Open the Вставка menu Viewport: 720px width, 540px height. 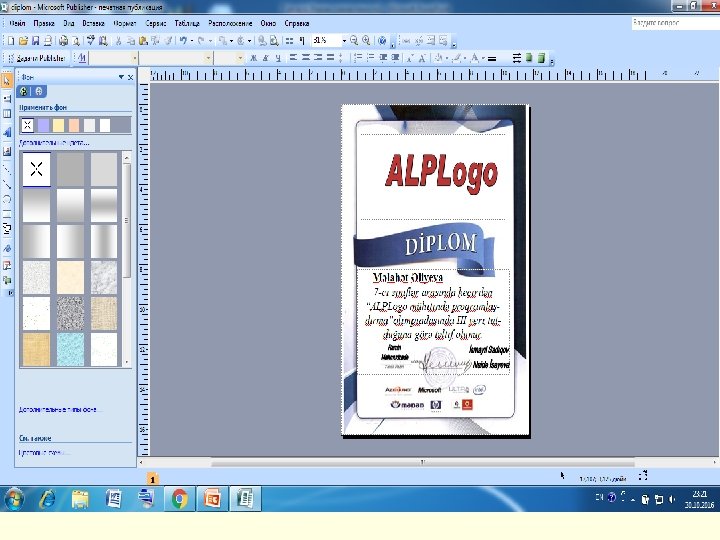coord(93,23)
